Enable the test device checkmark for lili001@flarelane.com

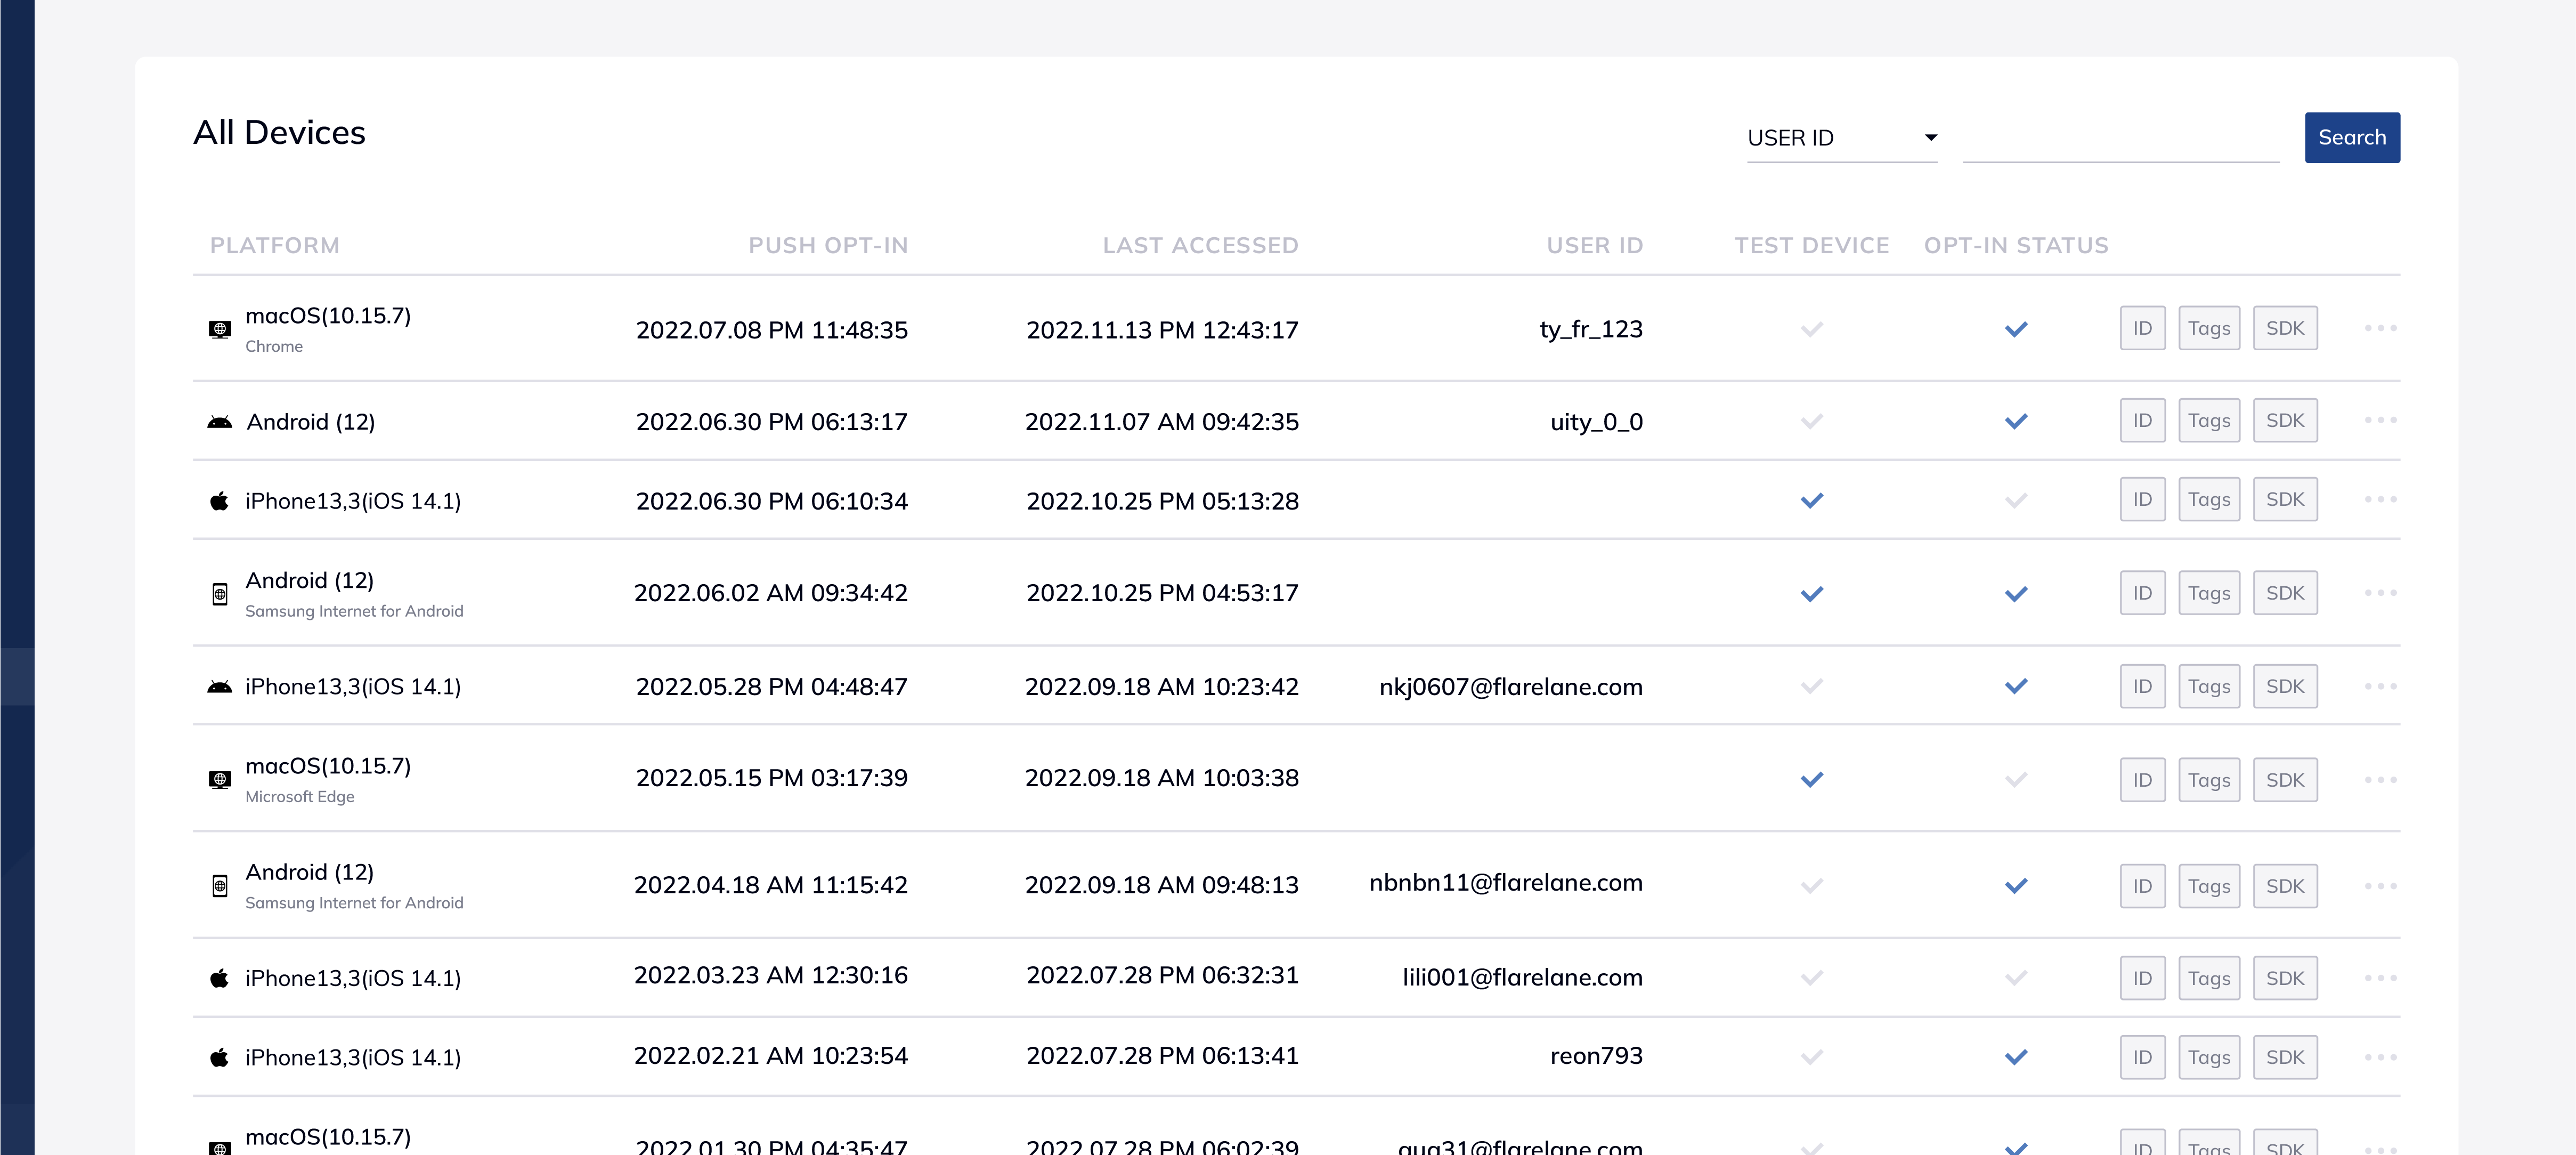click(1811, 978)
